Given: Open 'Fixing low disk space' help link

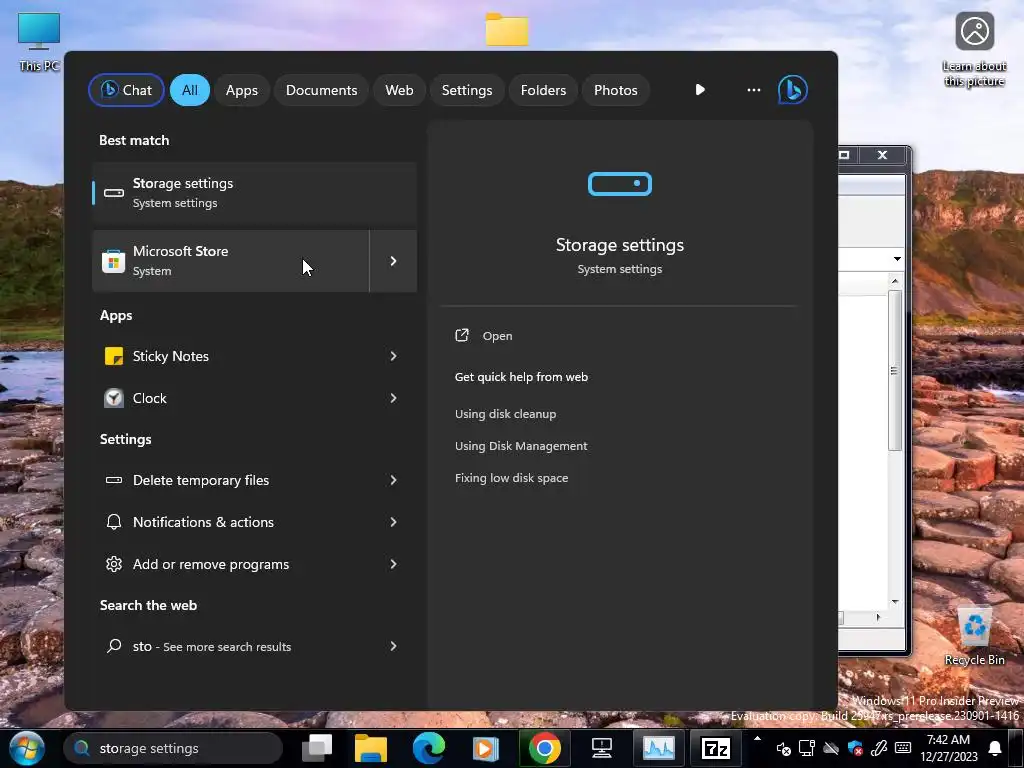Looking at the screenshot, I should [511, 477].
